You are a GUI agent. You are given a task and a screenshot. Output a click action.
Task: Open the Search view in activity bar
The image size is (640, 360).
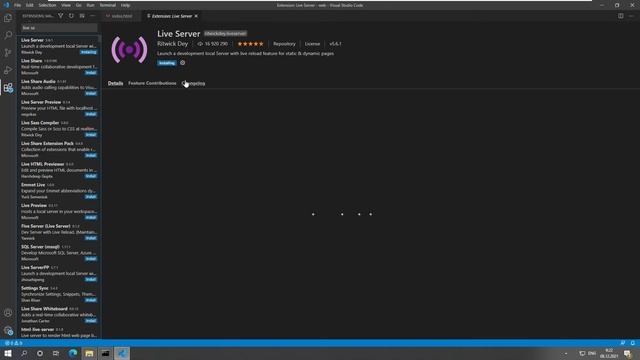(x=8, y=35)
